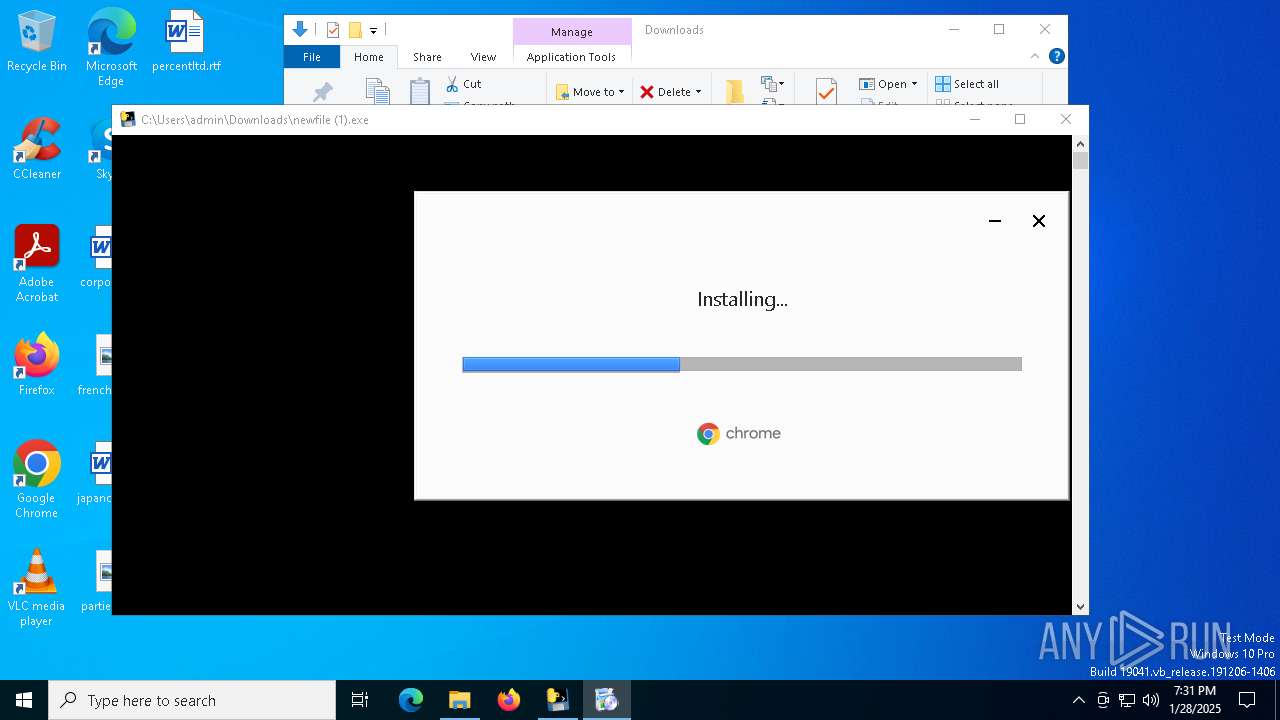This screenshot has width=1280, height=720.
Task: Click the Properties checkmark icon
Action: tap(826, 92)
